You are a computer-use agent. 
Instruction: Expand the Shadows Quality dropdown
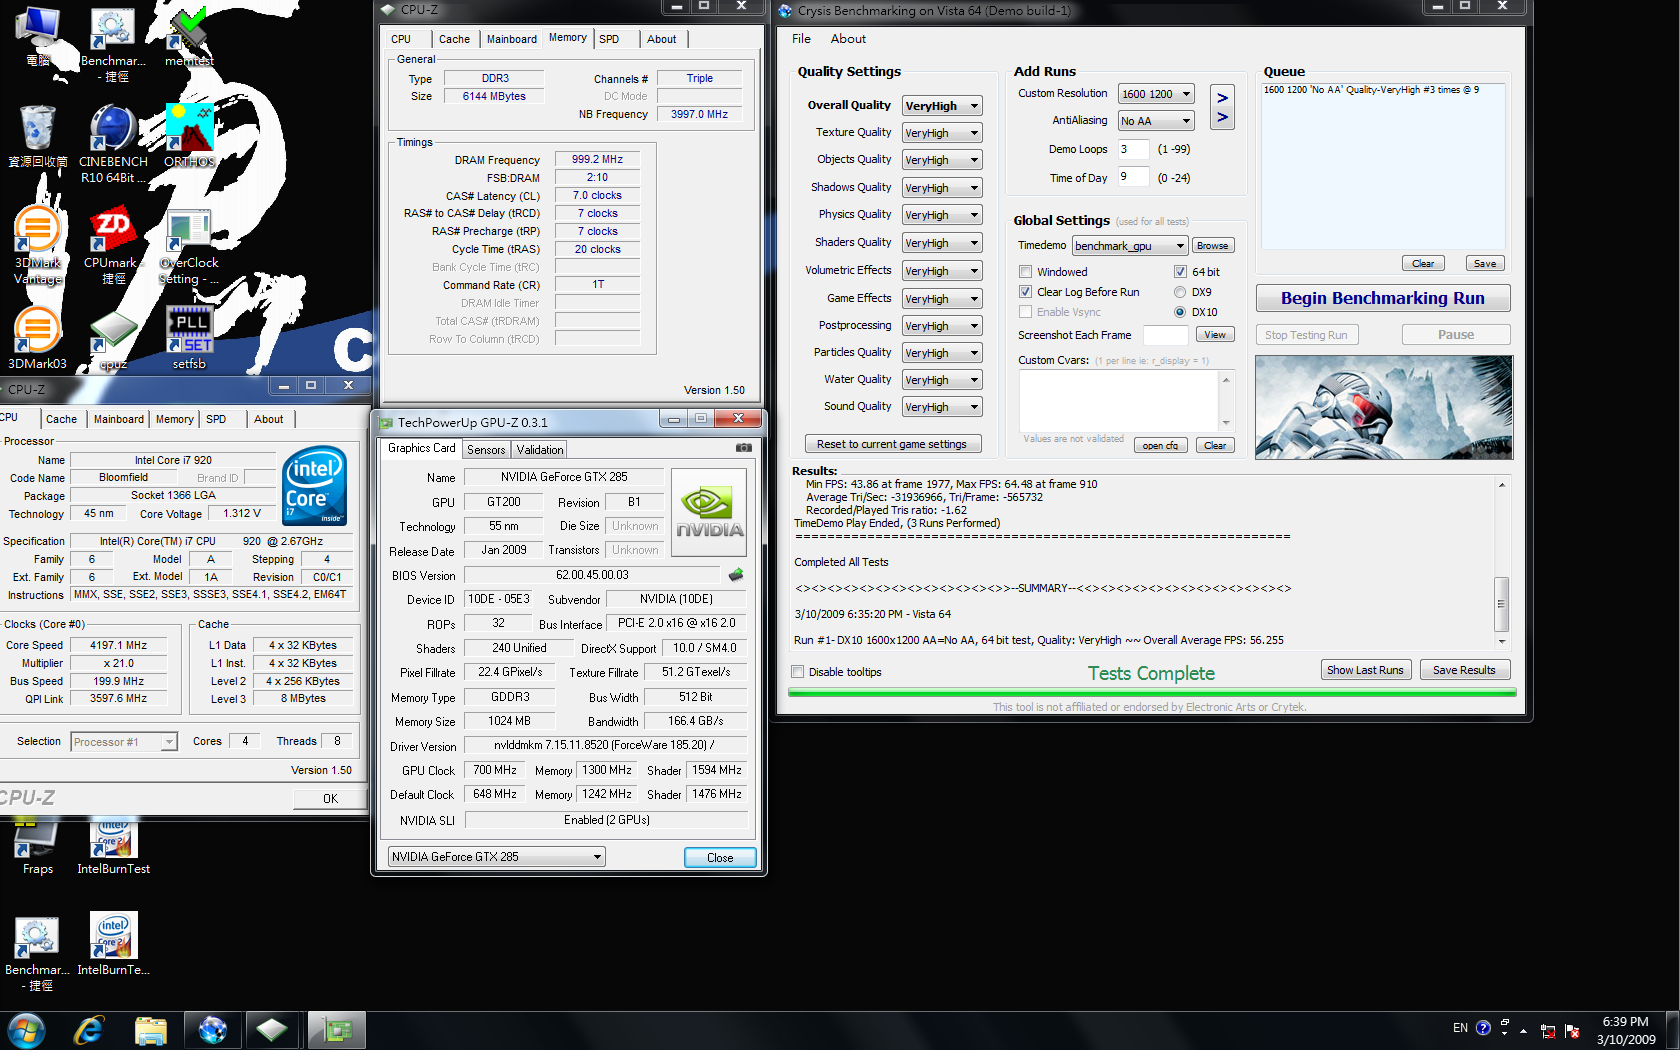click(942, 188)
